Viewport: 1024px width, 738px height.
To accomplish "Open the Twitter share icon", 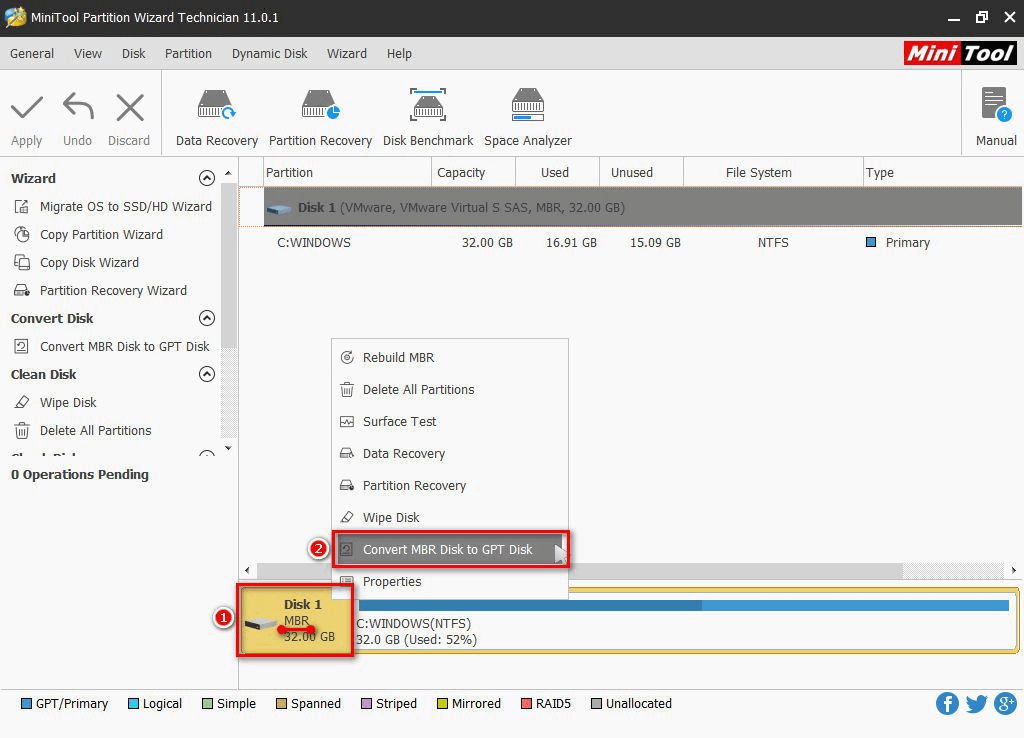I will pyautogui.click(x=976, y=703).
